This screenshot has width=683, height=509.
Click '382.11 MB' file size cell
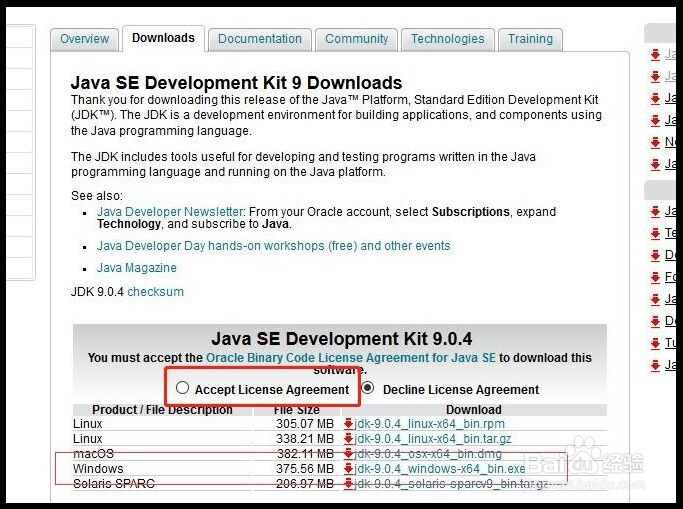click(x=305, y=454)
